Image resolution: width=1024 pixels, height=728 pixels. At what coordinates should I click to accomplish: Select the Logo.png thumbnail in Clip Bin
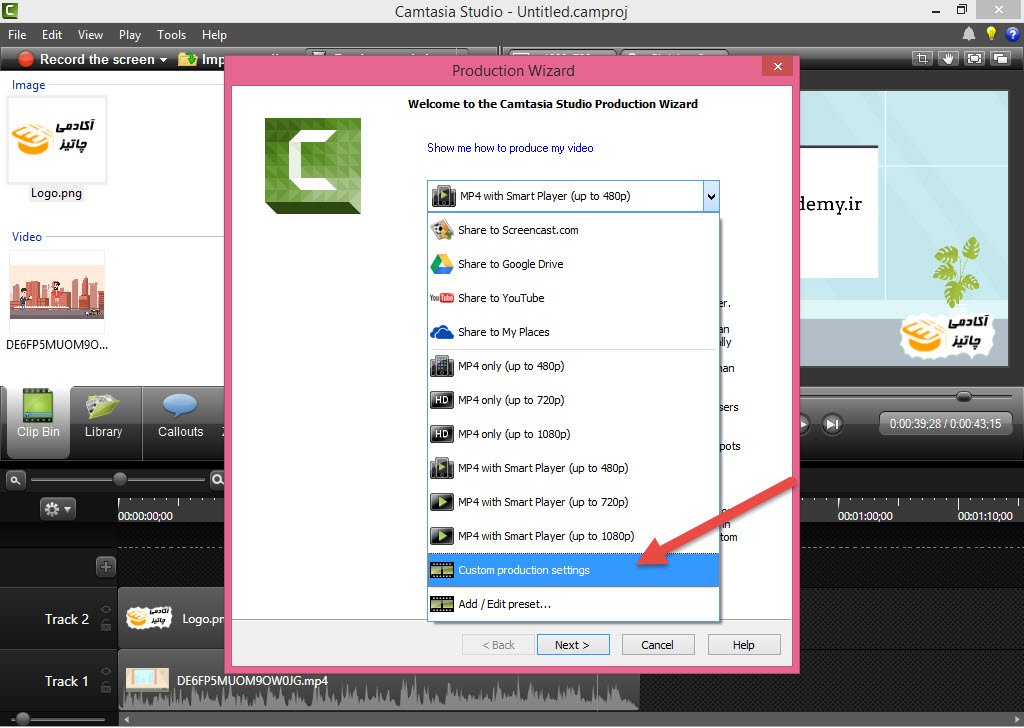click(56, 140)
